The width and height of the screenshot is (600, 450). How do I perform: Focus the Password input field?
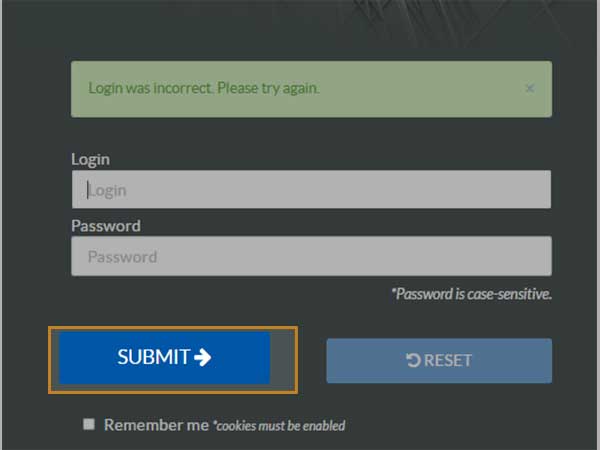311,256
